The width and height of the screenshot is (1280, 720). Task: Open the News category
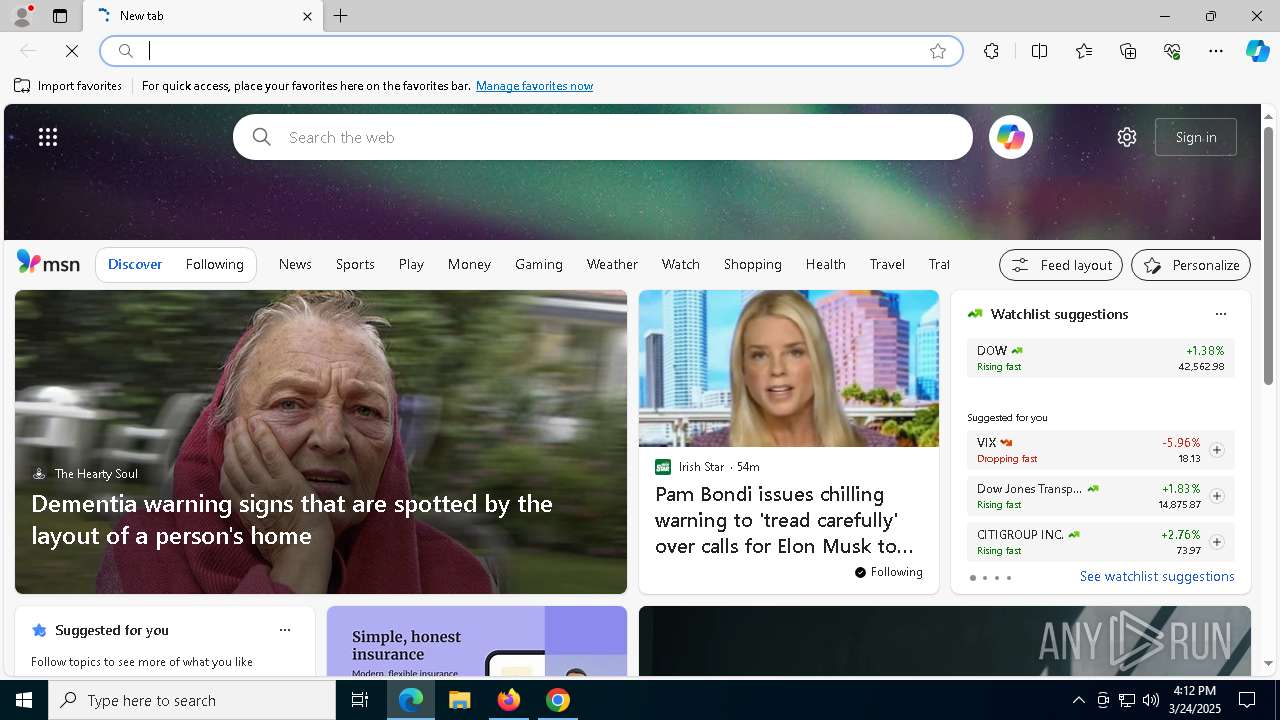click(295, 264)
